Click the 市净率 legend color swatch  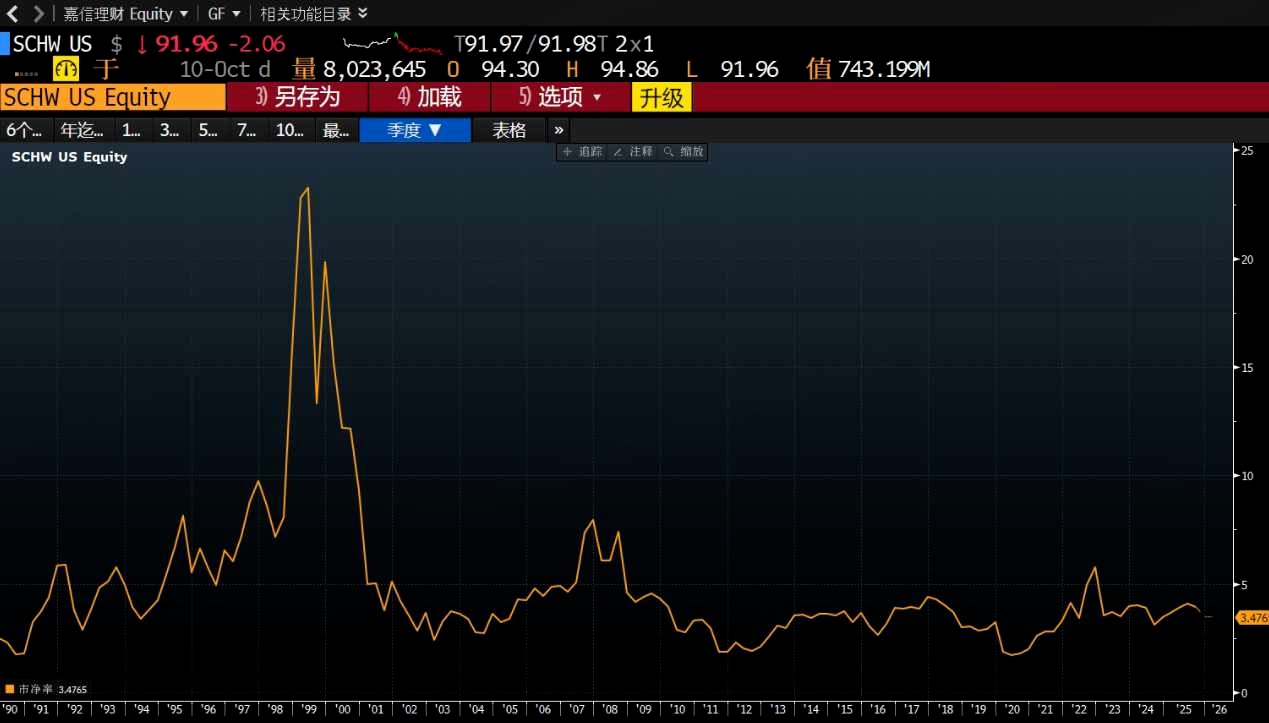coord(10,689)
